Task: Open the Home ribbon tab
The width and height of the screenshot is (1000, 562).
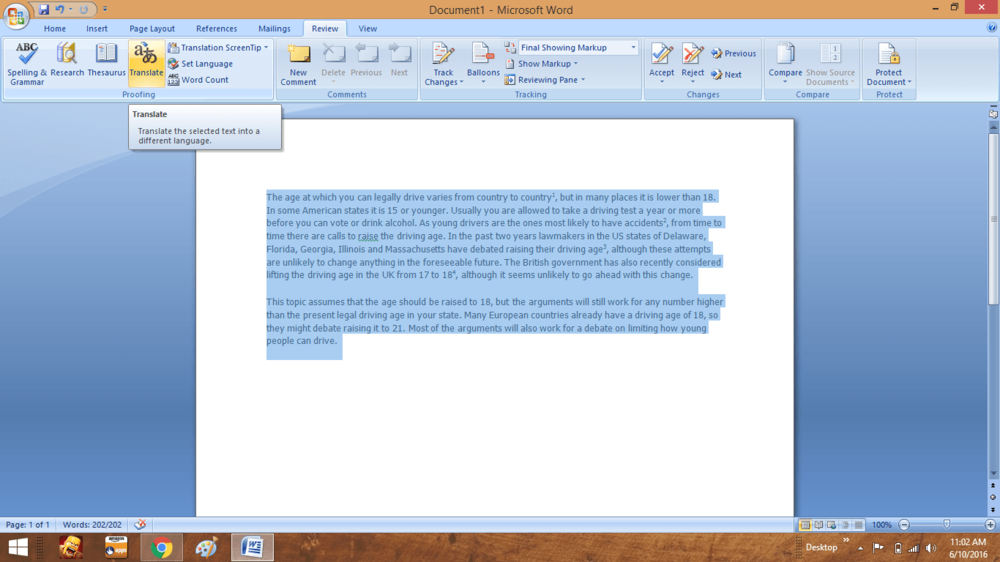Action: coord(55,29)
